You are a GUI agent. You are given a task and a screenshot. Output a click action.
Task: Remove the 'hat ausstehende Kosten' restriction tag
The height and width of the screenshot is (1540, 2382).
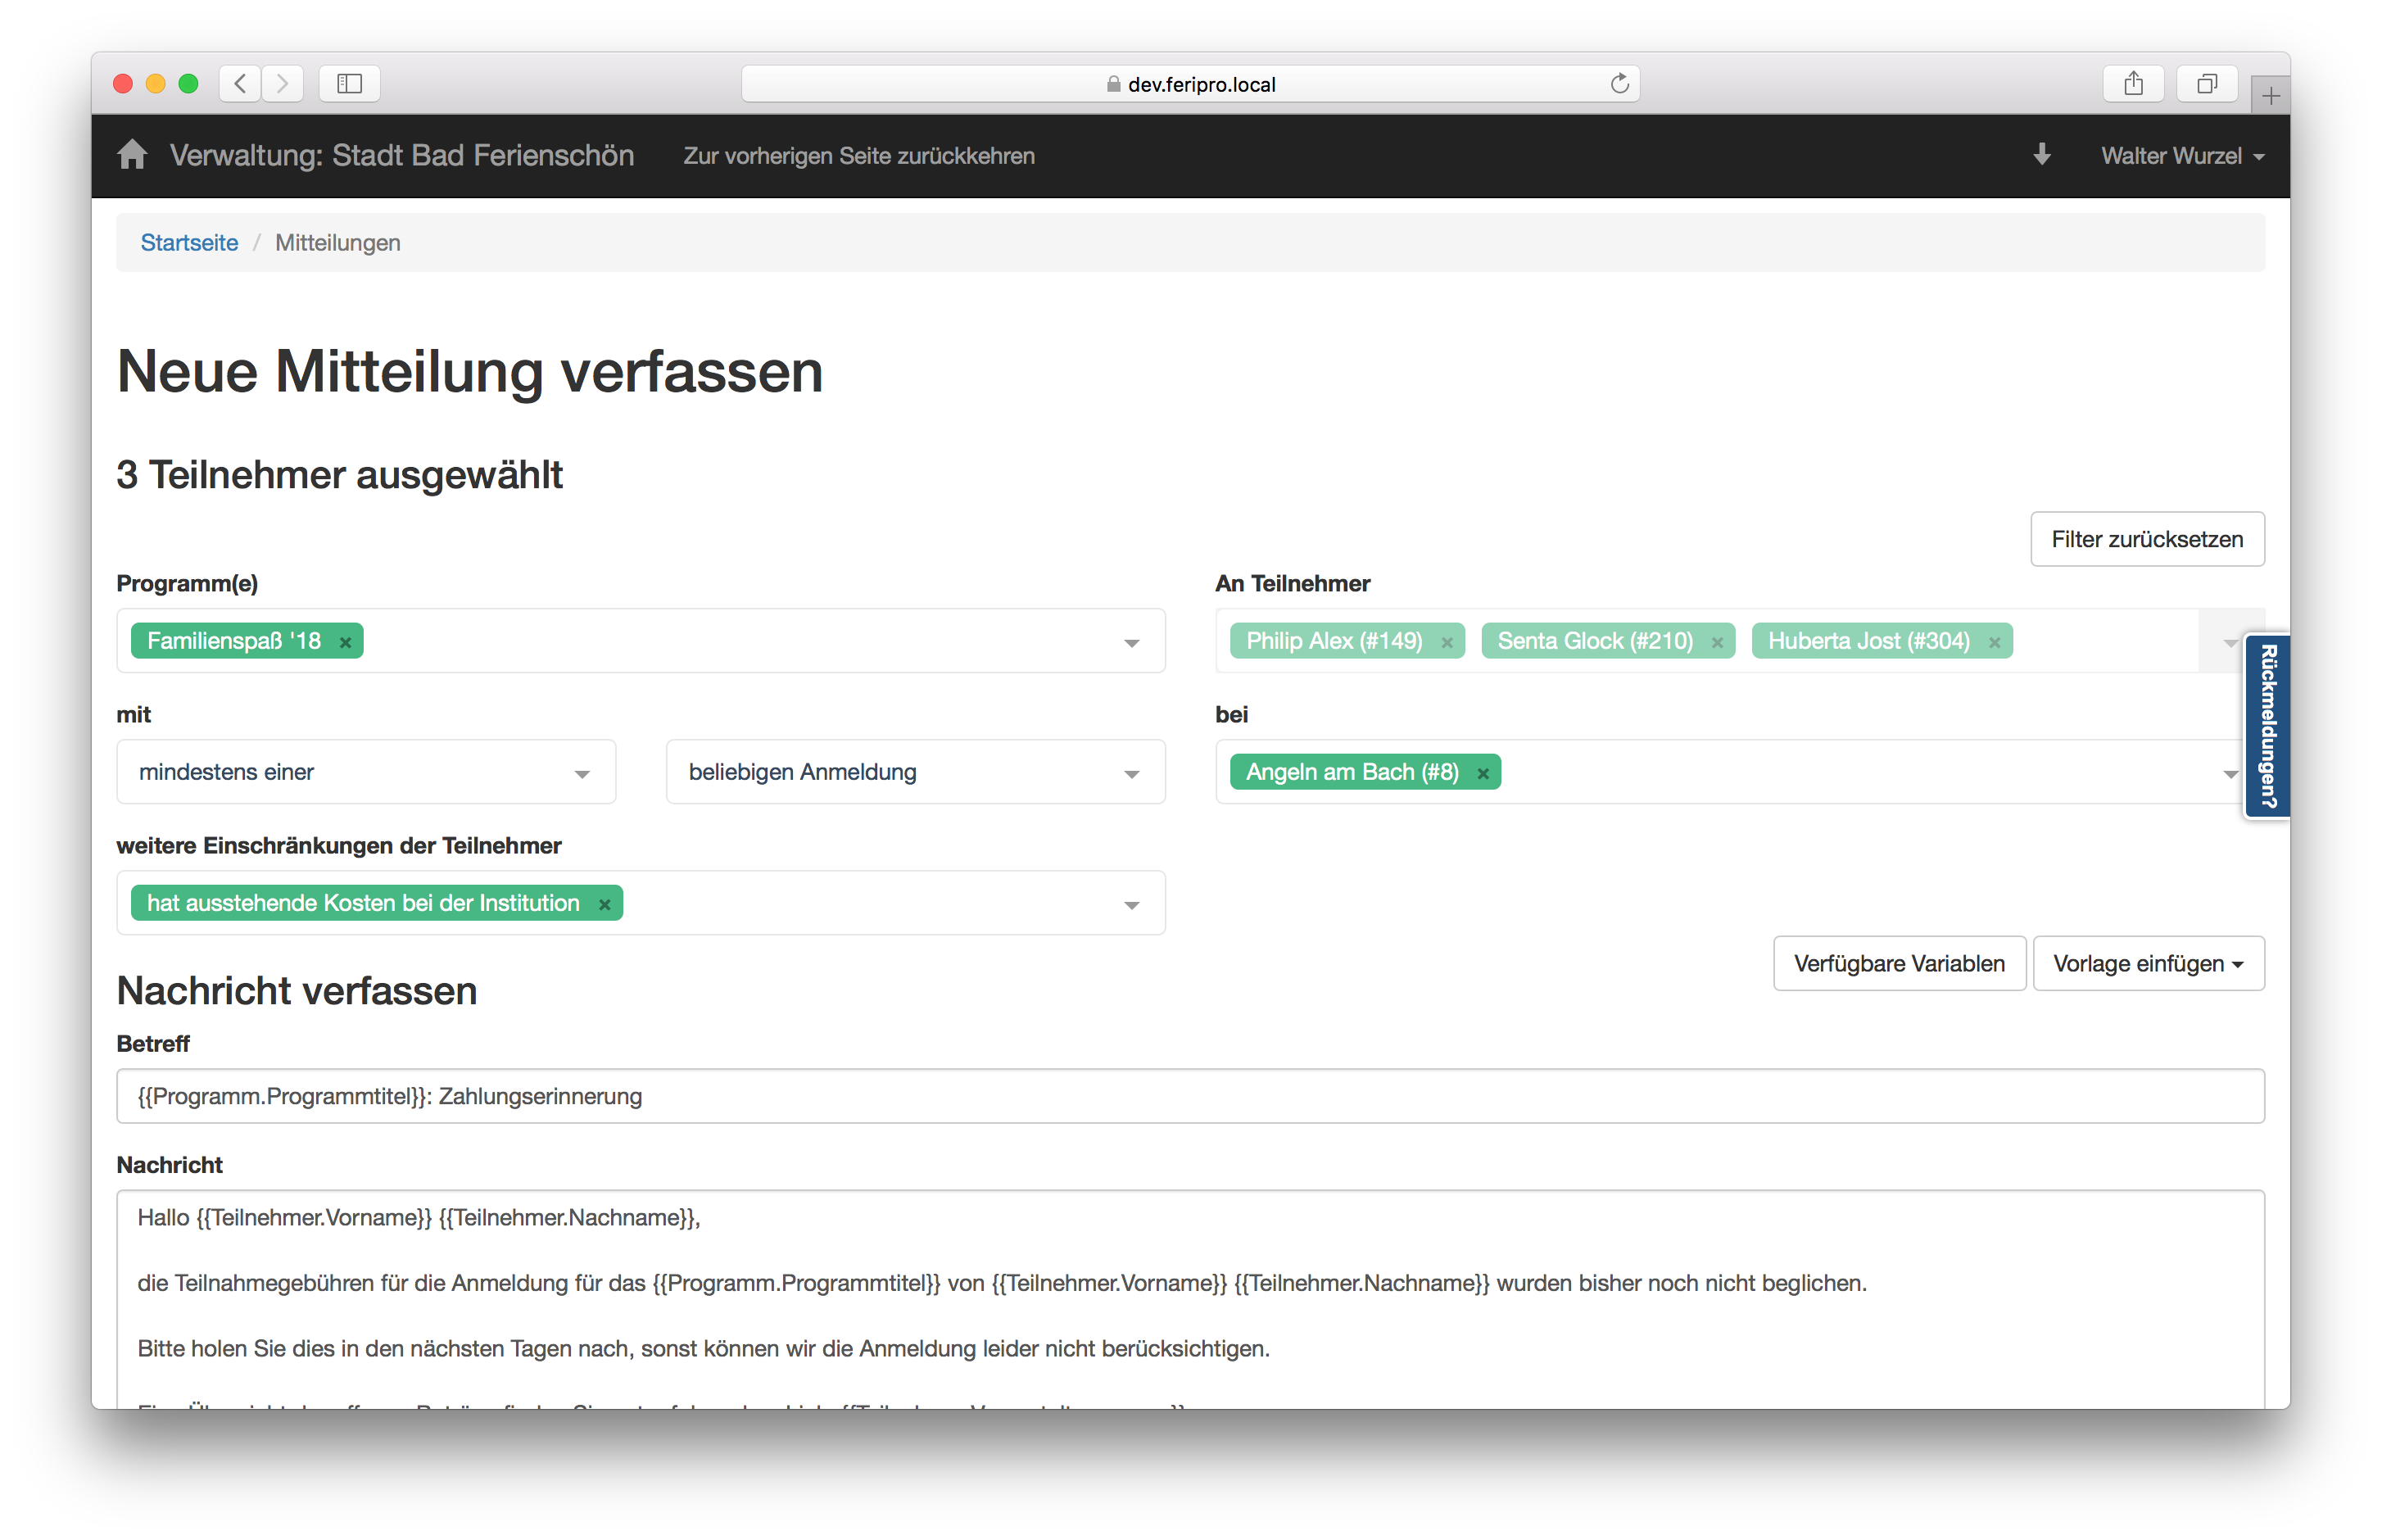[x=604, y=904]
